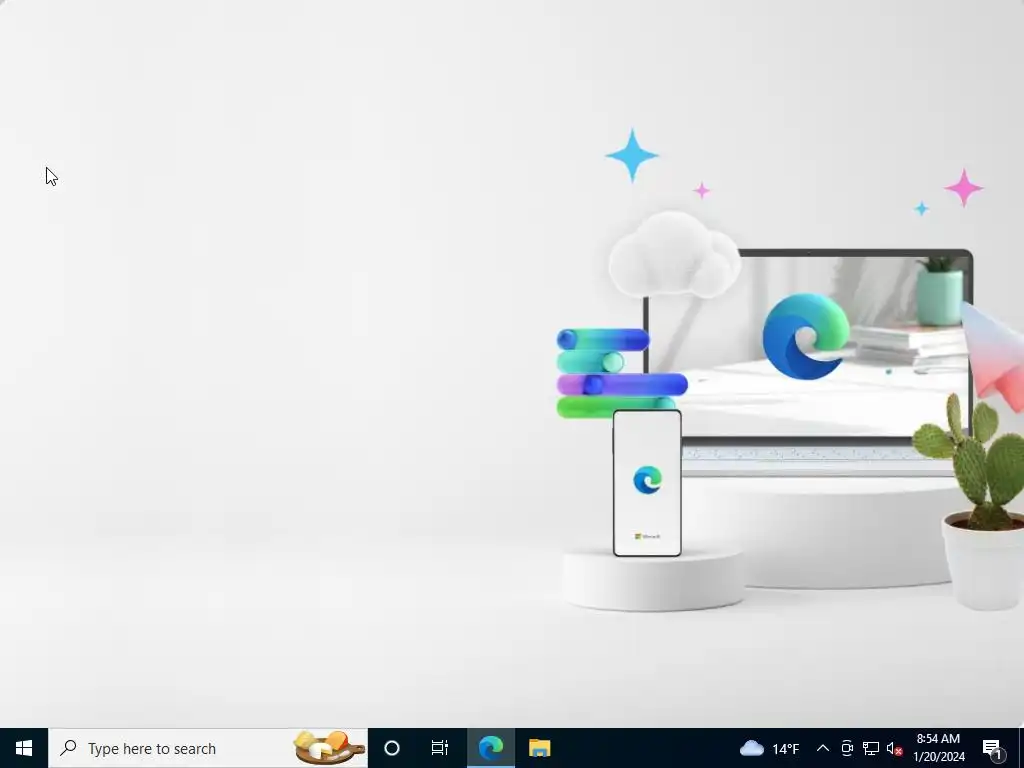Click the Show desktop sliver
Screen dimensions: 1024x768
coord(1021,748)
